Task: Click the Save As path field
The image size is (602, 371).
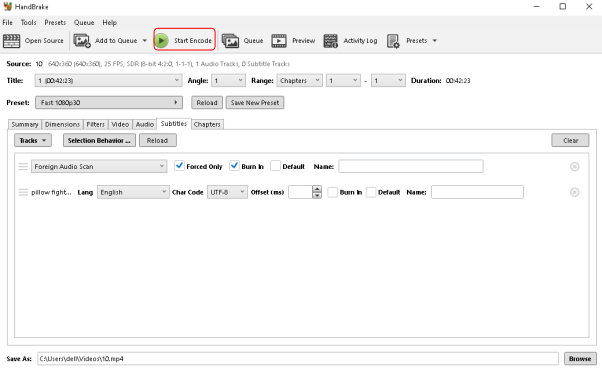Action: coord(298,359)
